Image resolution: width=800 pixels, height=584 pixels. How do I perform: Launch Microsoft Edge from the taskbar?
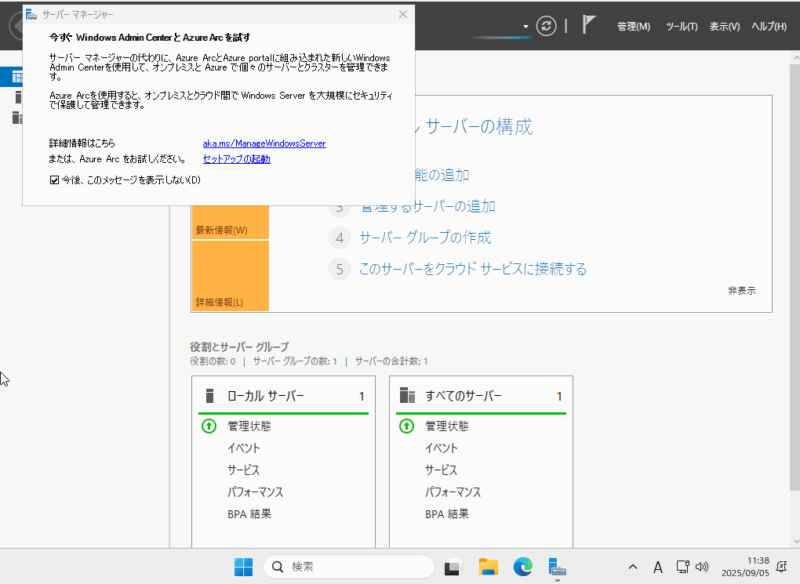(x=523, y=567)
